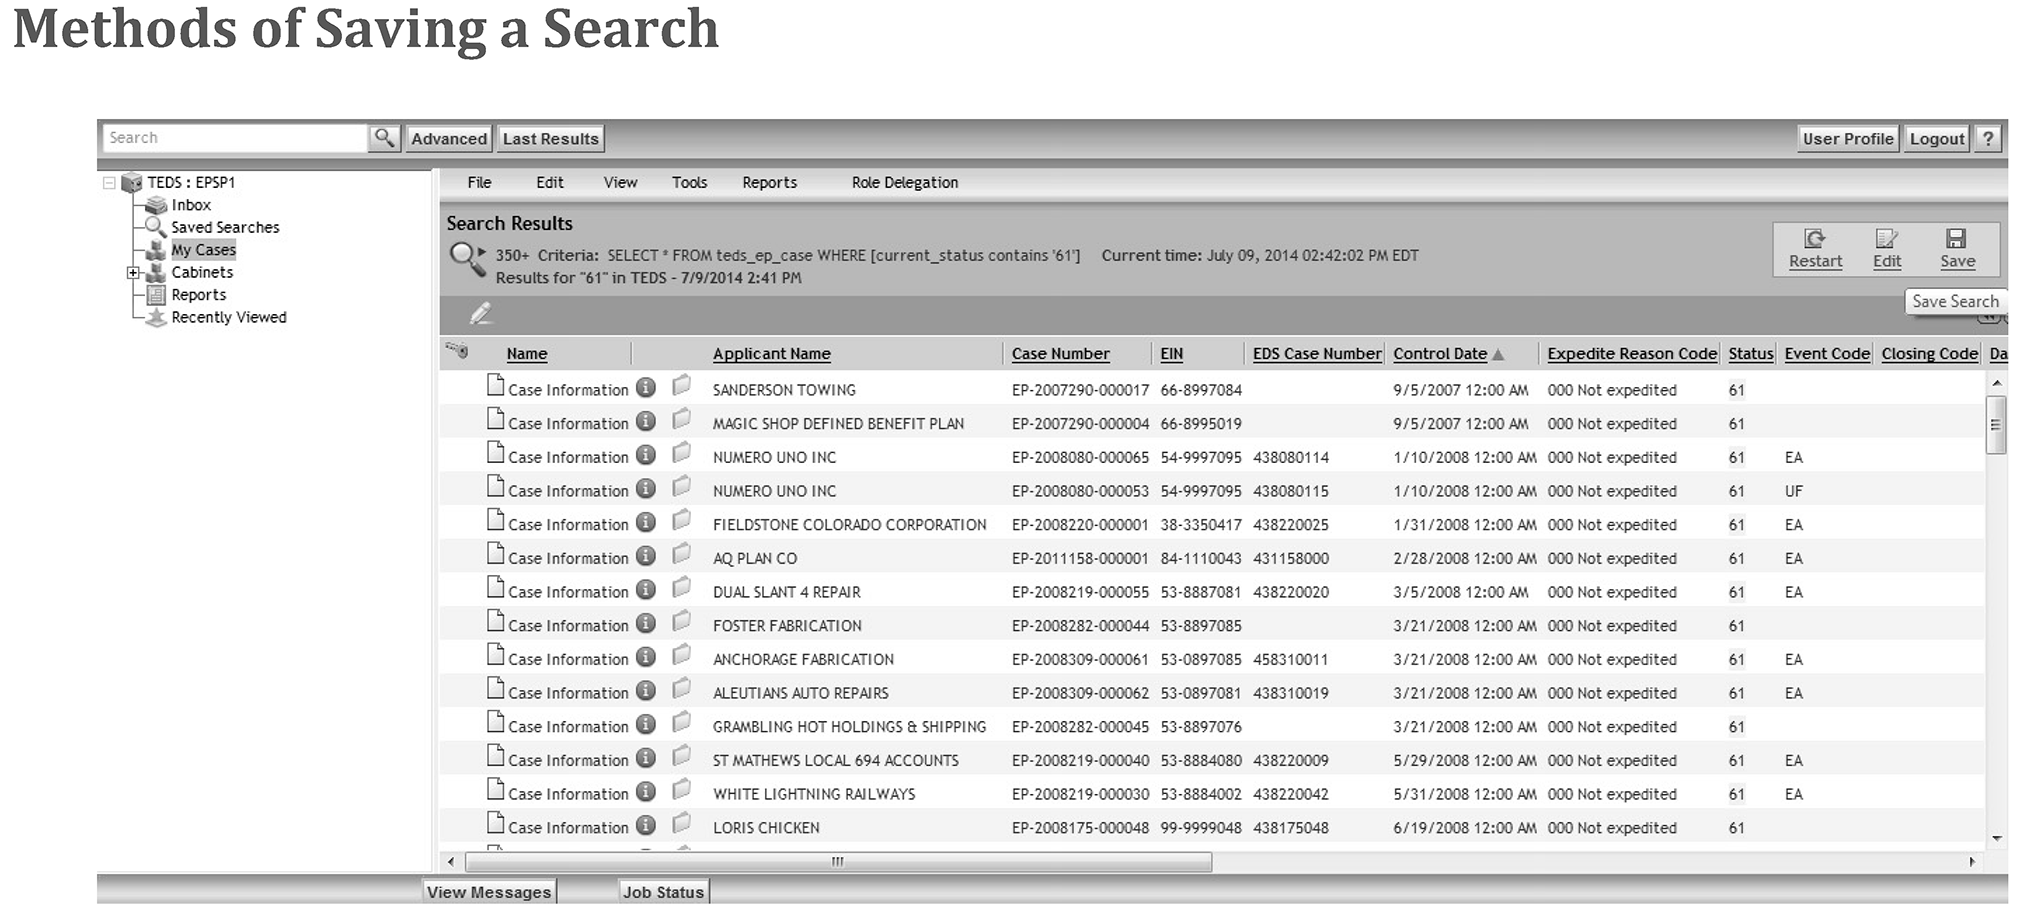Click the Restart search icon
The width and height of the screenshot is (2025, 915).
pyautogui.click(x=1814, y=239)
